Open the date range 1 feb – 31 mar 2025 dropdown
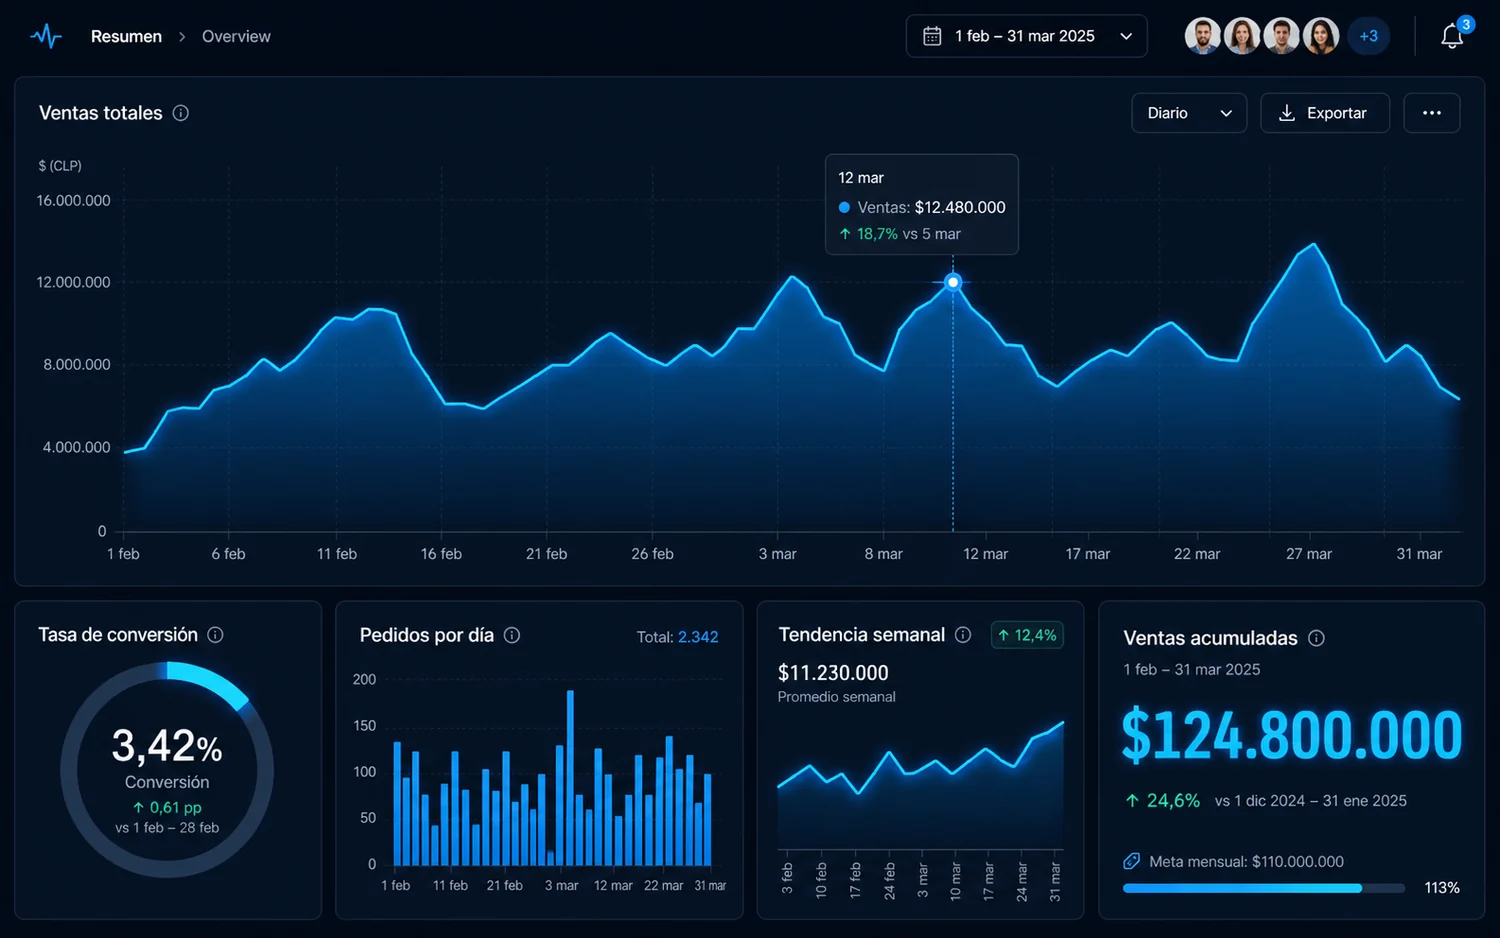This screenshot has height=938, width=1500. click(1026, 36)
